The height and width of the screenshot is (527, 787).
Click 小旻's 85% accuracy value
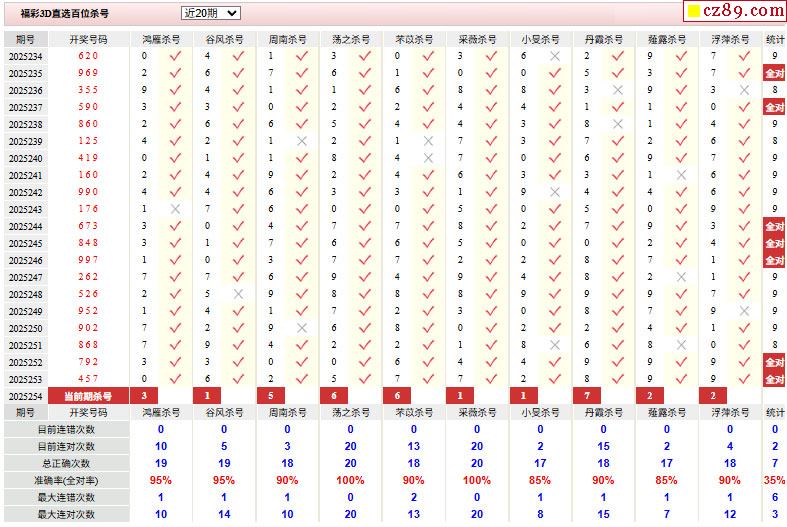click(540, 480)
